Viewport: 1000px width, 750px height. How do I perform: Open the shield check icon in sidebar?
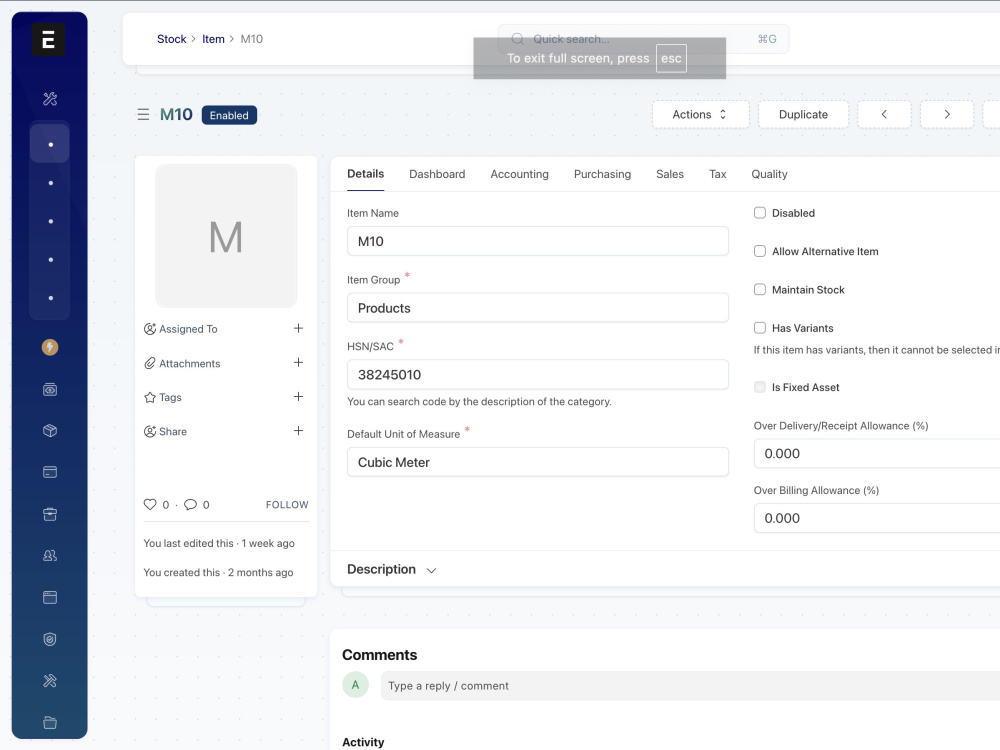[x=50, y=639]
